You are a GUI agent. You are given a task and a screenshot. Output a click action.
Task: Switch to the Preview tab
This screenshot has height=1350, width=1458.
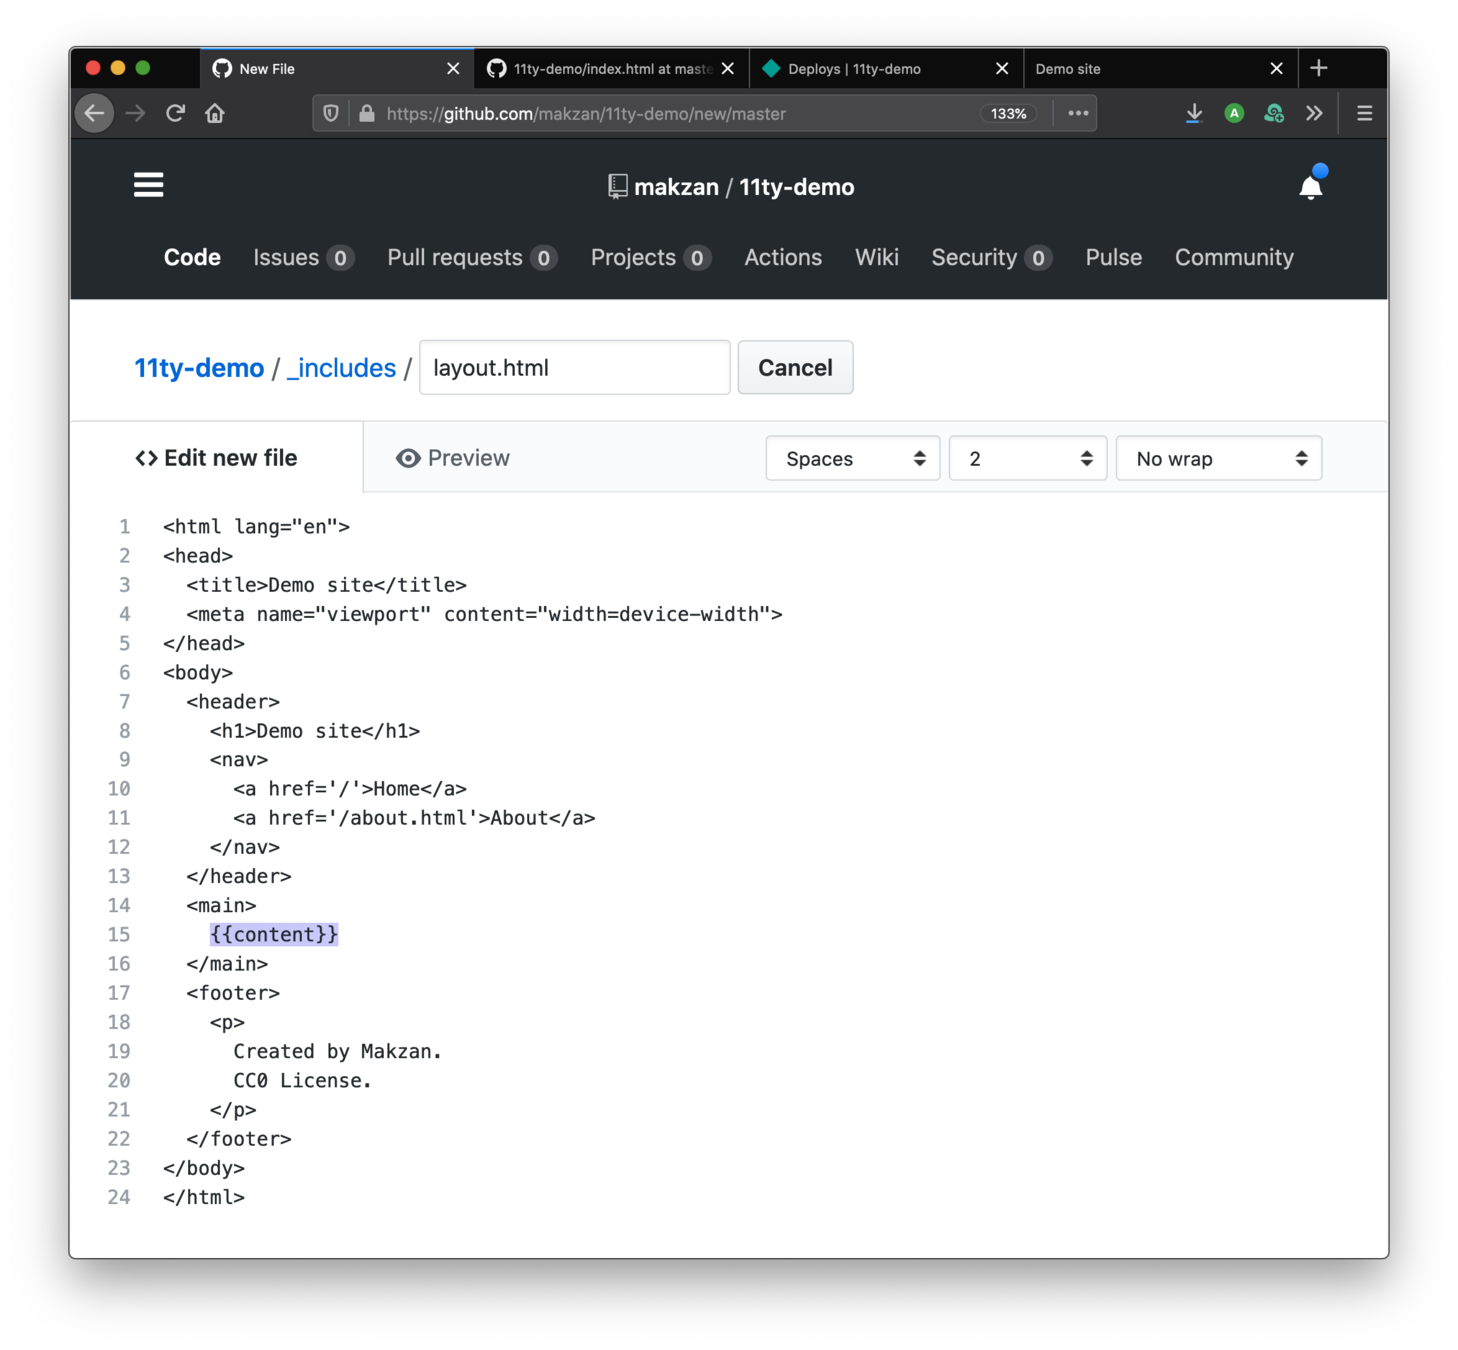453,458
